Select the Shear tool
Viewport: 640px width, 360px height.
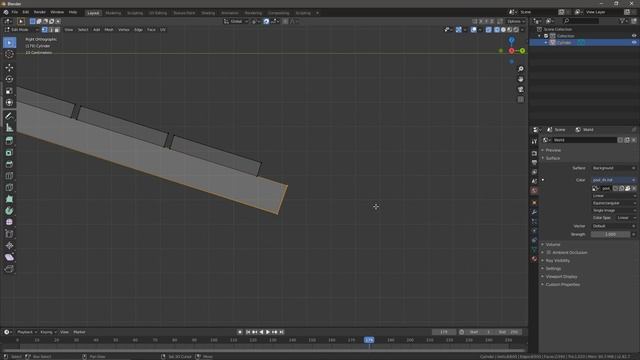click(x=9, y=257)
